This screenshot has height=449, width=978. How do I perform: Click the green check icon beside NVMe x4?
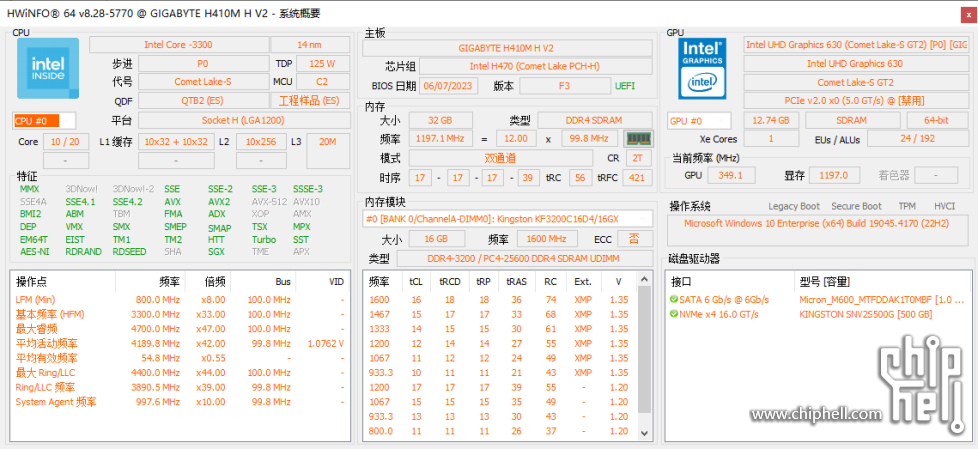coord(674,314)
